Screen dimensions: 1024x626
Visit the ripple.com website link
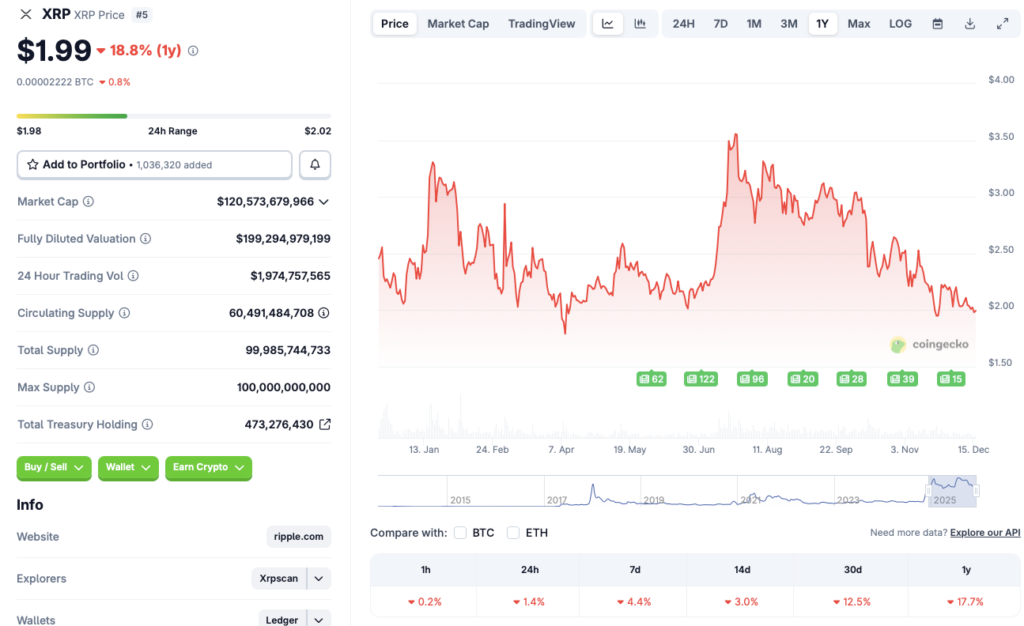[298, 536]
